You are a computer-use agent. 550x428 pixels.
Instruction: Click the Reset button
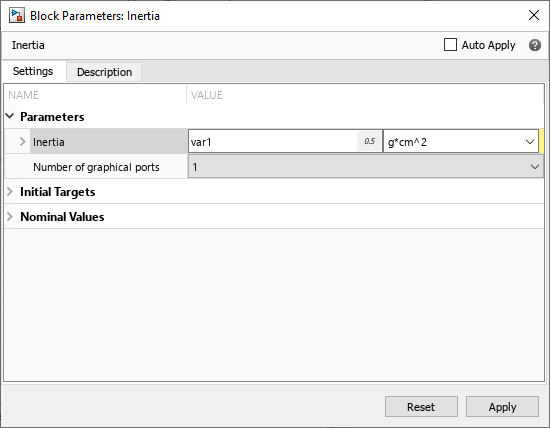pyautogui.click(x=421, y=407)
